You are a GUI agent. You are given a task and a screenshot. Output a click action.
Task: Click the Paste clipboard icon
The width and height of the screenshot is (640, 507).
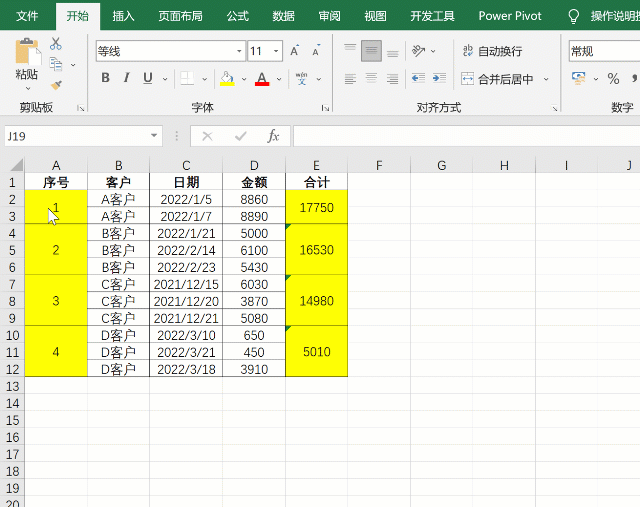pos(27,60)
